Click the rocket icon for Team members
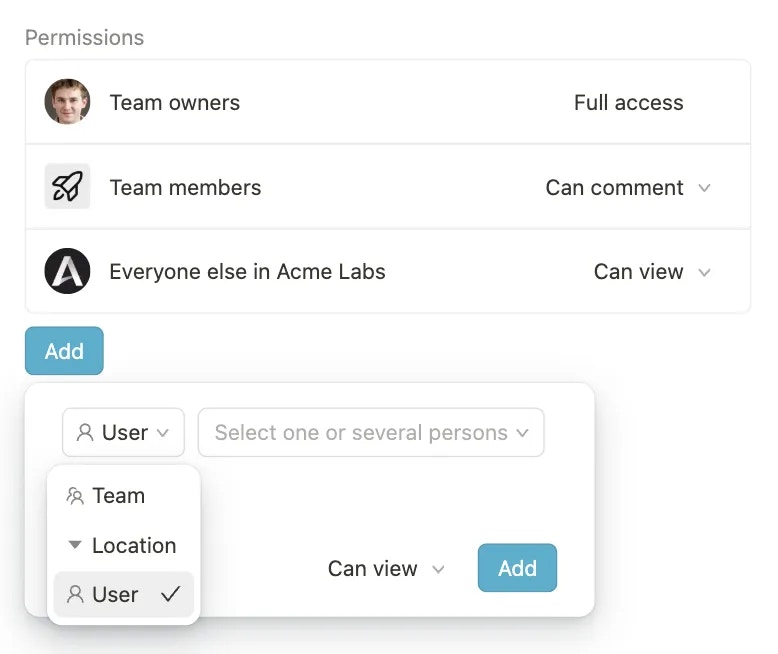Viewport: 778px width, 654px height. (67, 187)
